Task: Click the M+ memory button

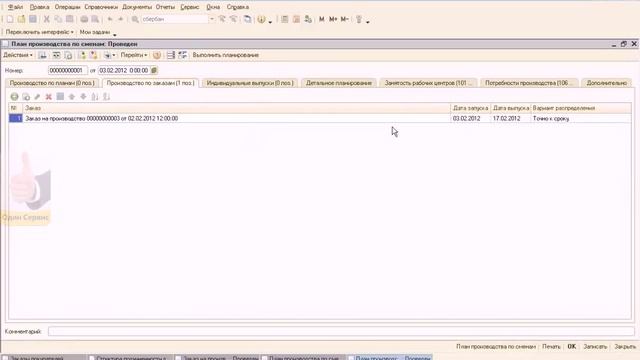Action: 333,19
